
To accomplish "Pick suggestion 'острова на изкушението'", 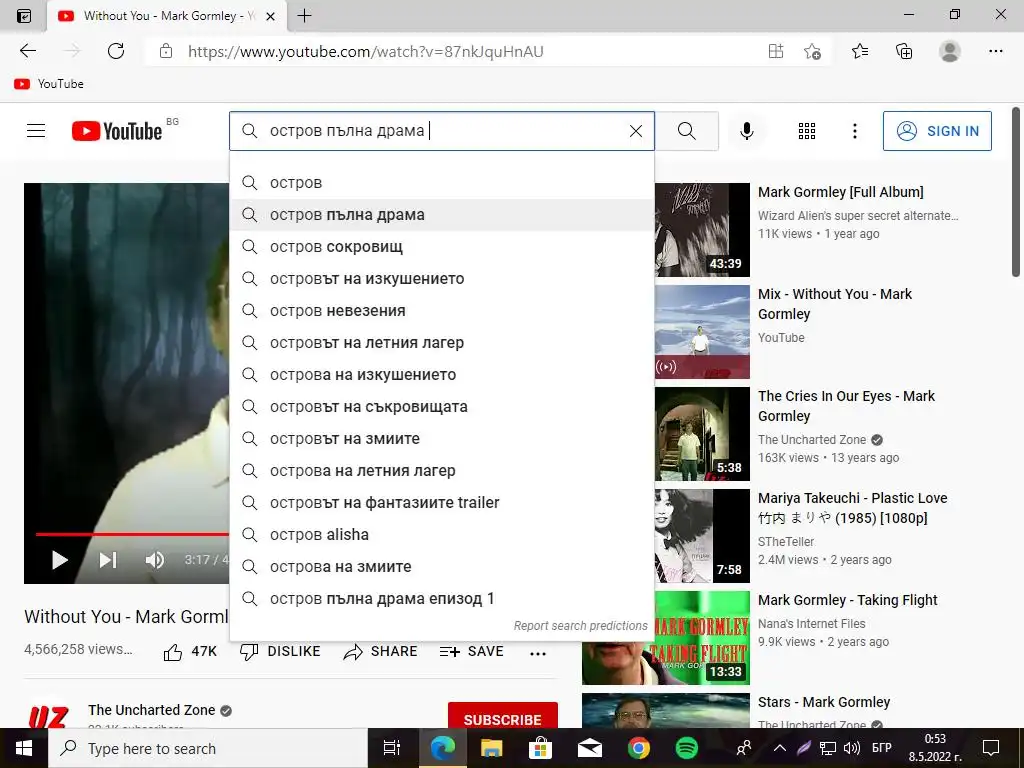I will 442,375.
